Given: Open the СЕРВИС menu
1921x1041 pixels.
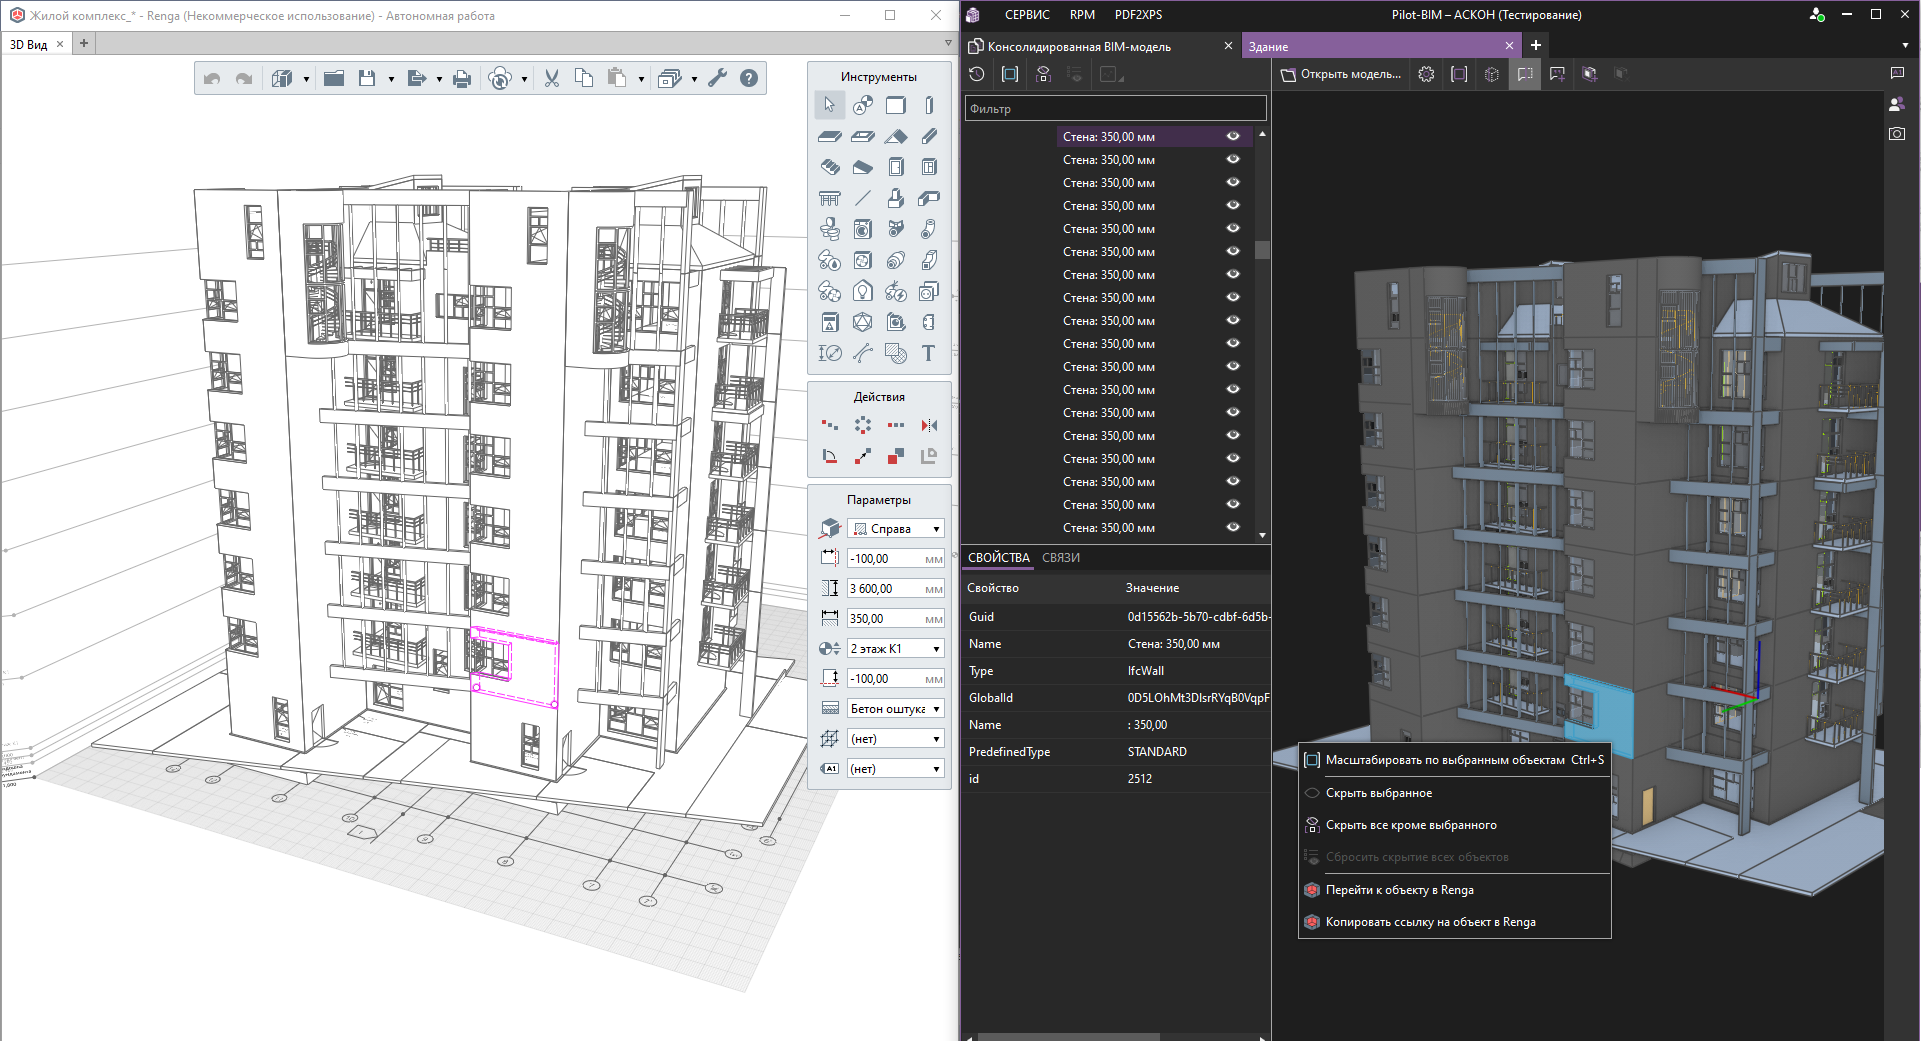Looking at the screenshot, I should [1027, 15].
